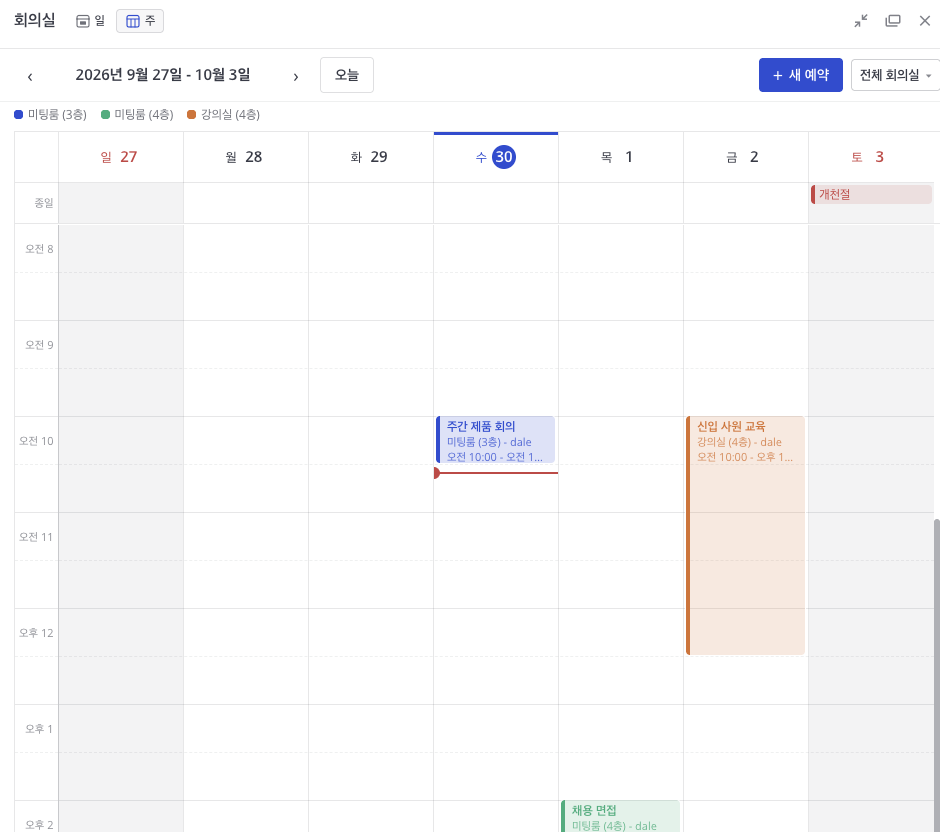Viewport: 940px width, 832px height.
Task: Open the 채용 면접 event
Action: (x=620, y=816)
